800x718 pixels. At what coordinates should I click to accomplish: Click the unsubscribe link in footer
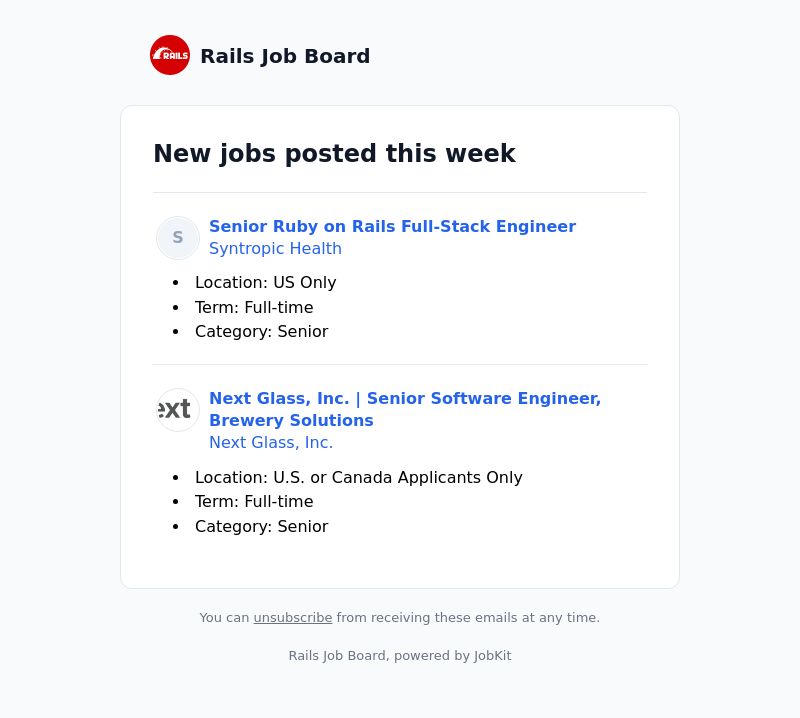293,617
